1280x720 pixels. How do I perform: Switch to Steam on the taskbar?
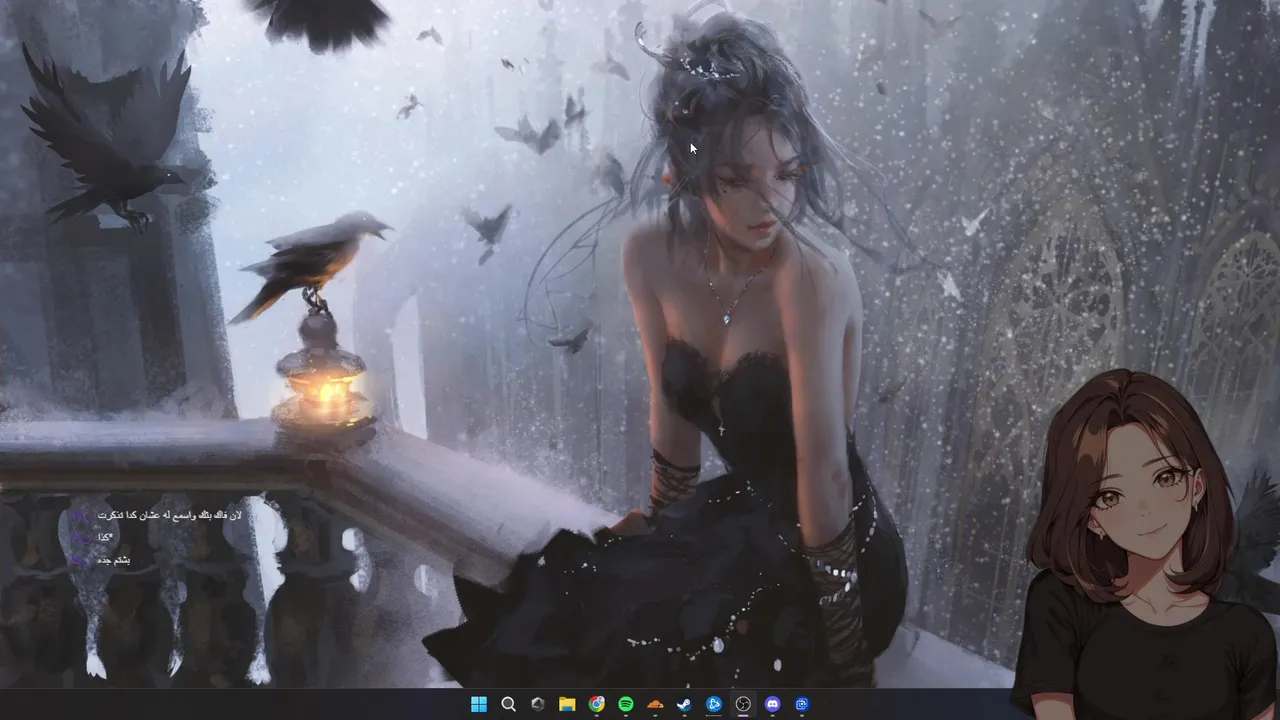pyautogui.click(x=685, y=704)
